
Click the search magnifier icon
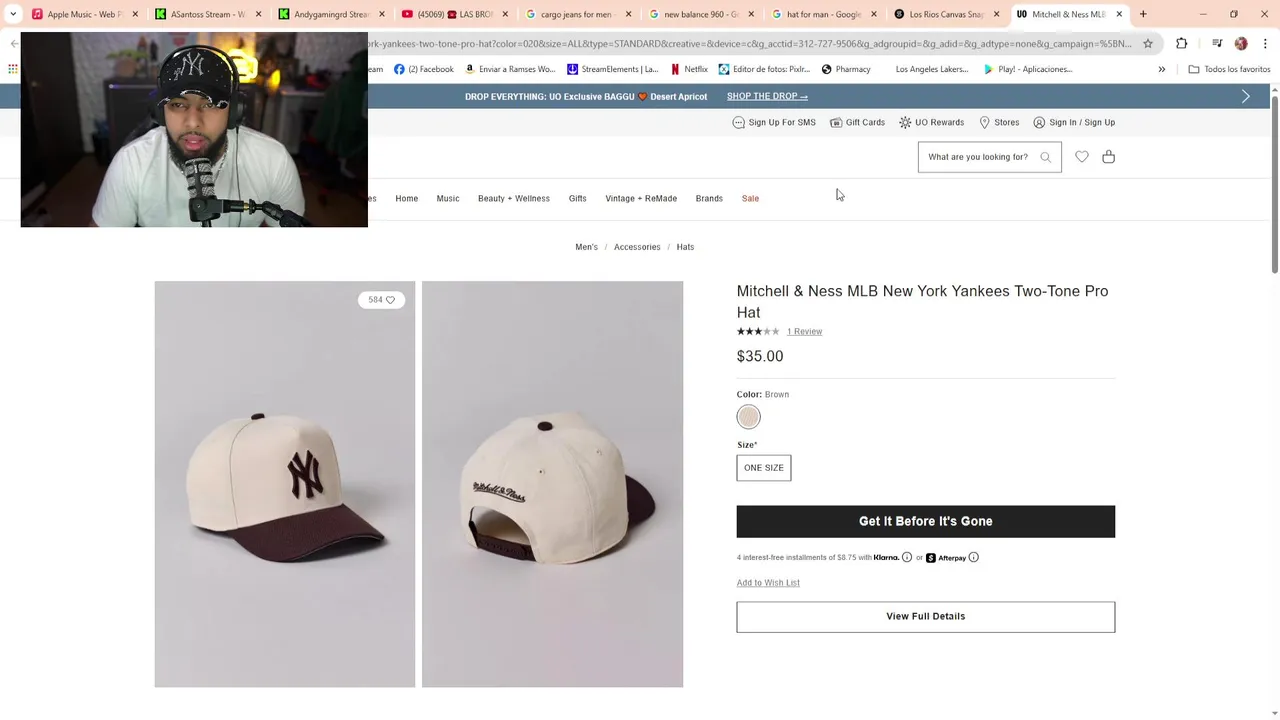click(1046, 157)
